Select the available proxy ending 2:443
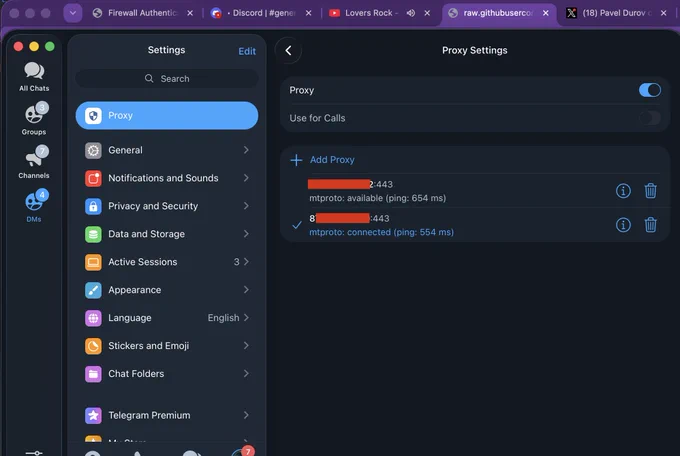 click(x=475, y=191)
